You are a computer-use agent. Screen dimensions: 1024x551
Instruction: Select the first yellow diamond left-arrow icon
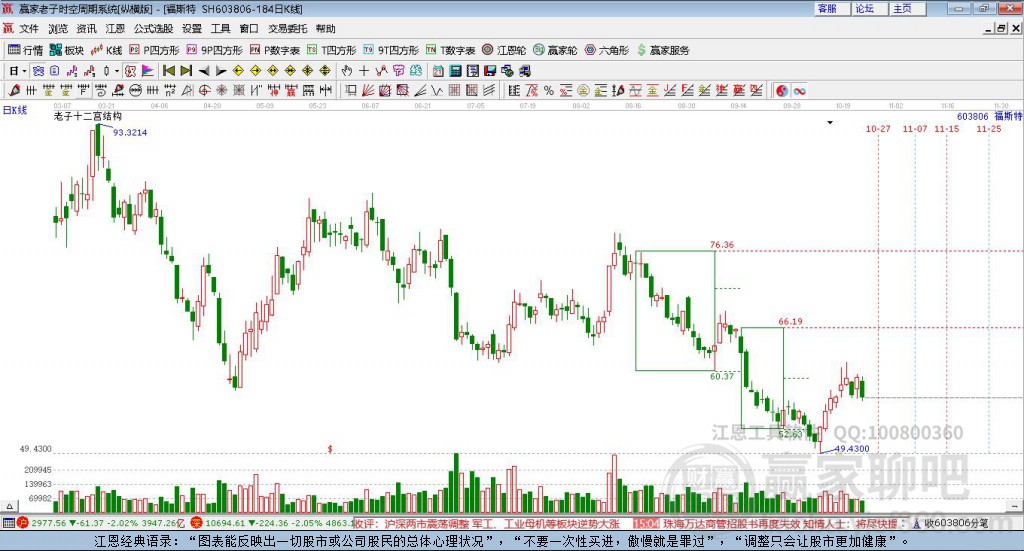pyautogui.click(x=238, y=71)
